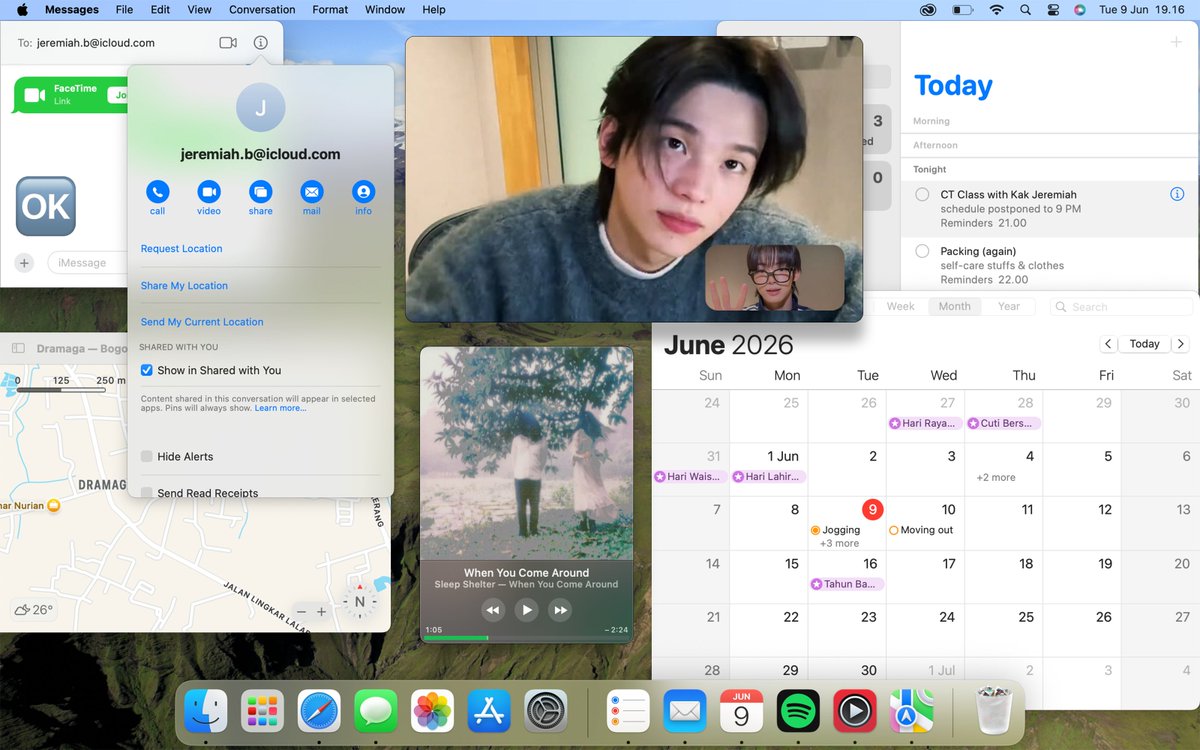Jump to Today in Calendar
The image size is (1200, 750).
click(1144, 344)
